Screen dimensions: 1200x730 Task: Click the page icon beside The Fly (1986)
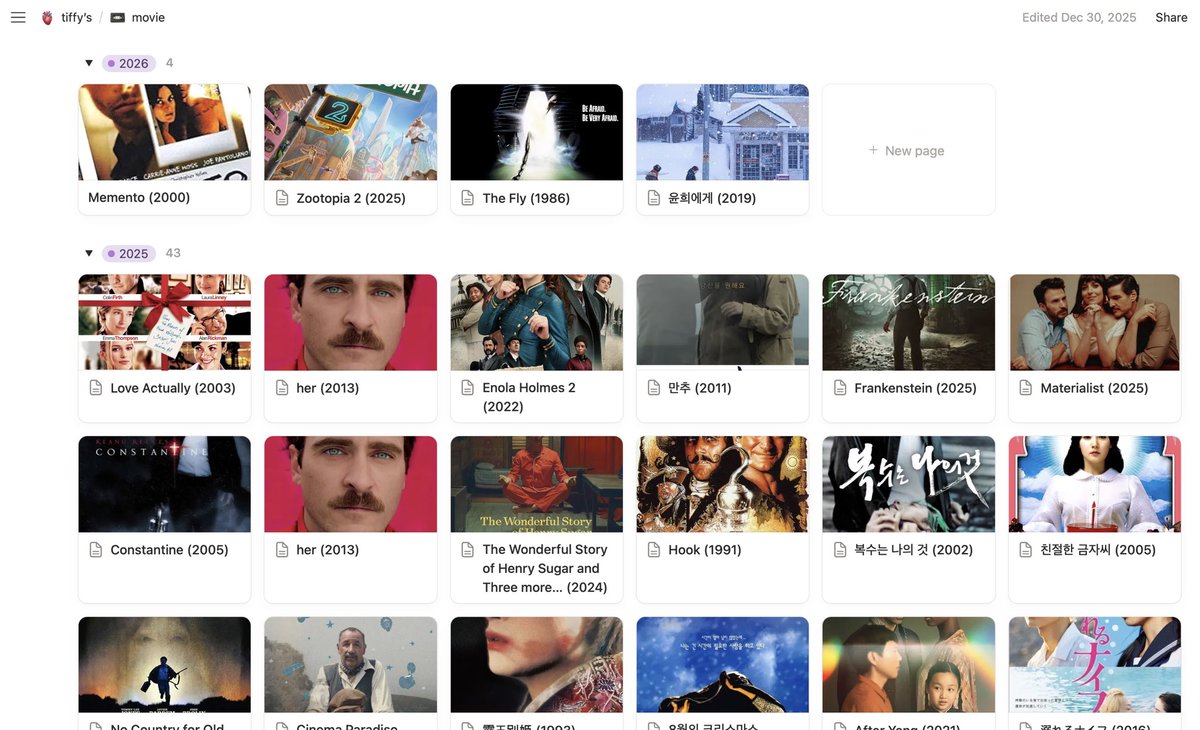(468, 198)
